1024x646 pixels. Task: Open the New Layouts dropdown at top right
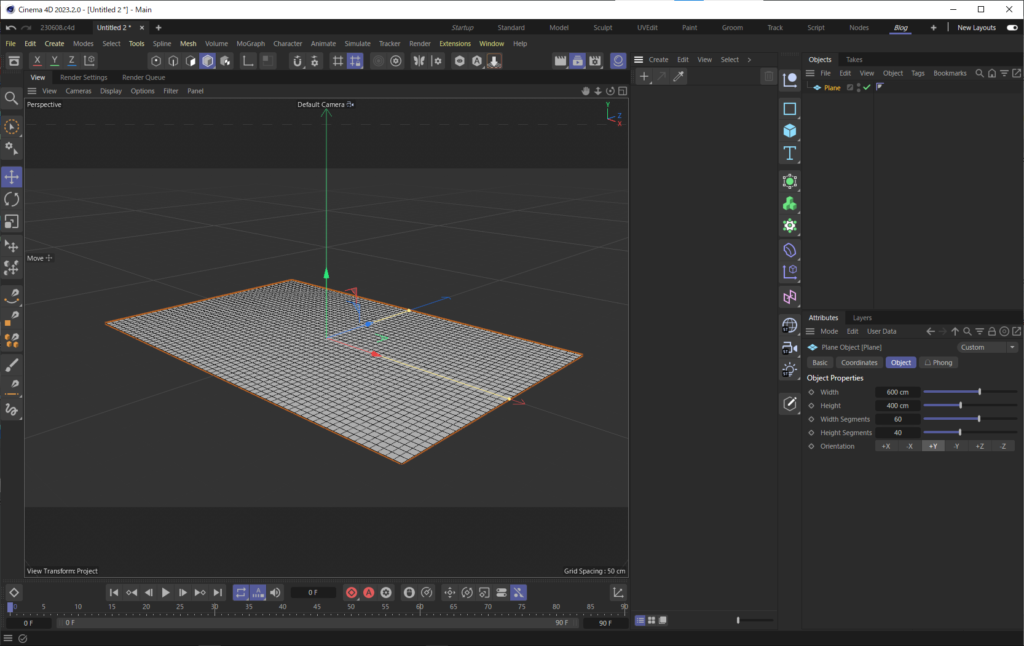point(975,27)
